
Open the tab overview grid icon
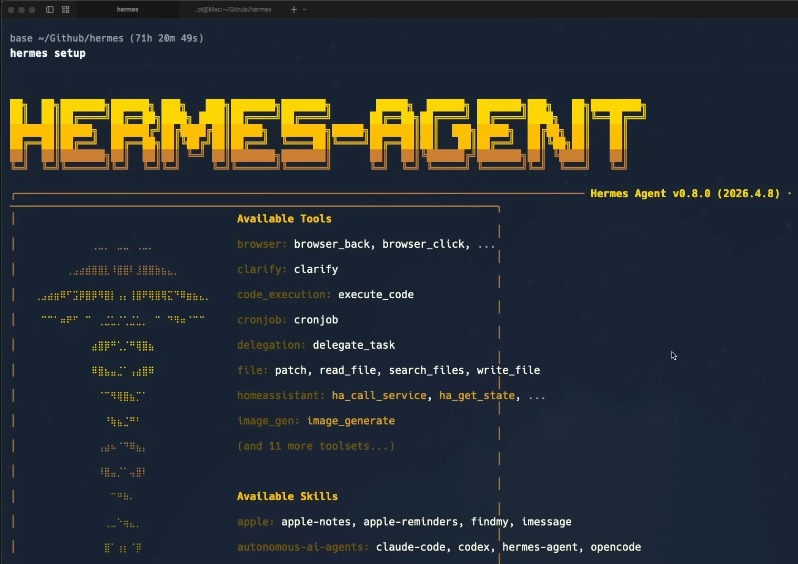(66, 9)
